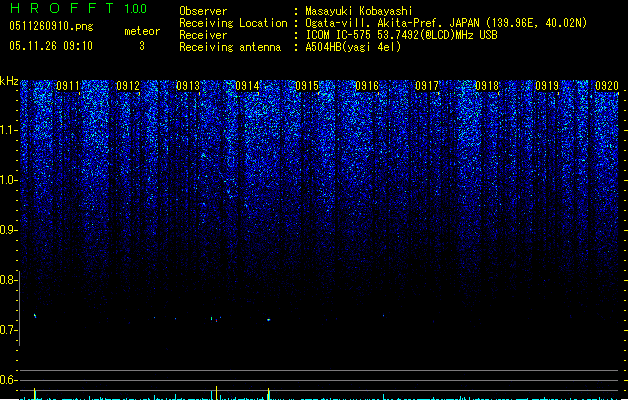Click the Receiving antenna field label
This screenshot has height=400, width=629.
click(230, 47)
